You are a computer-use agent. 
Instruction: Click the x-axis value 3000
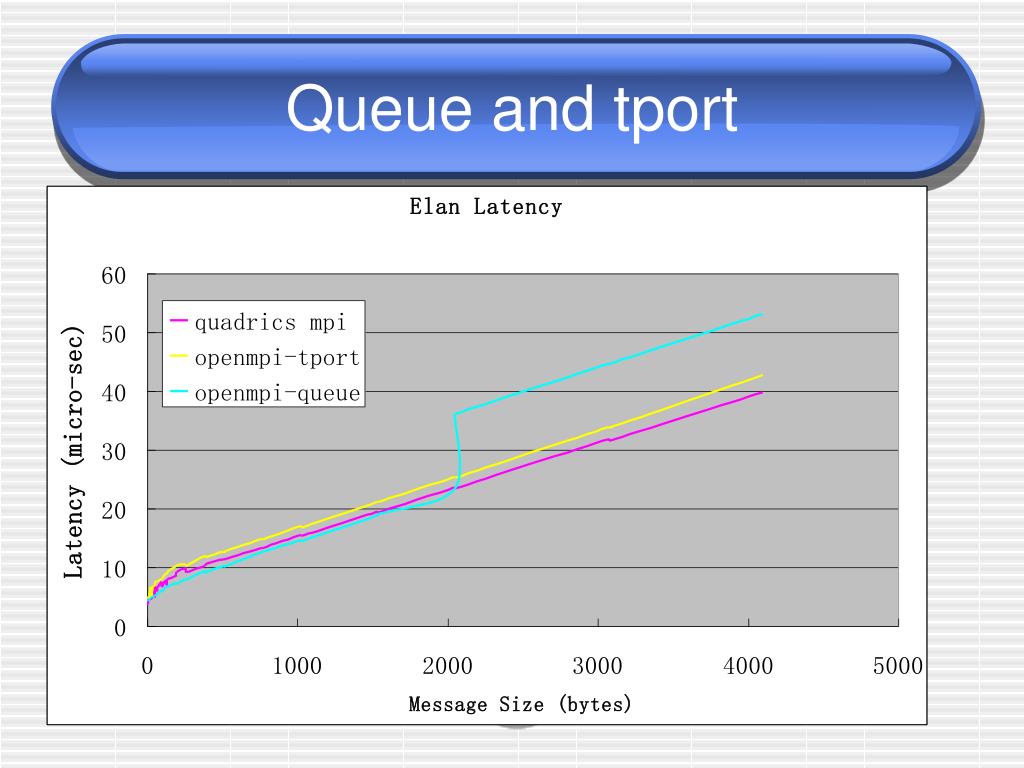[x=598, y=666]
